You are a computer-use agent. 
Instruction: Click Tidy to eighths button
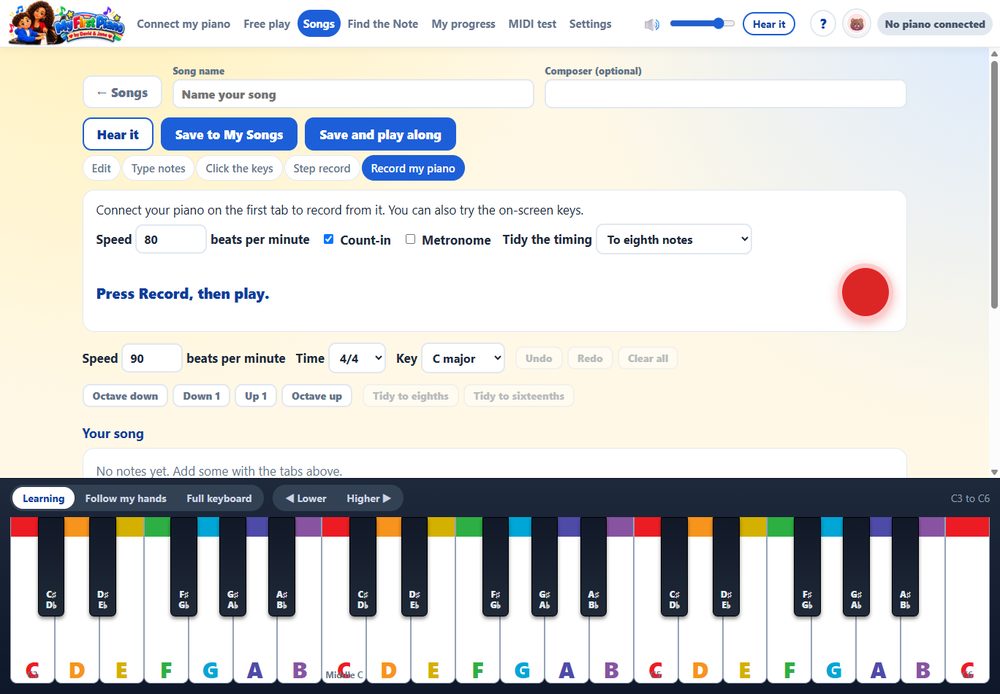click(x=411, y=396)
